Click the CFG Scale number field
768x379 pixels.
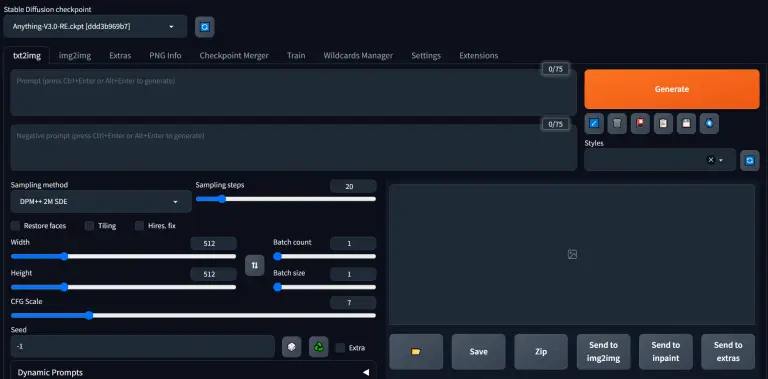pyautogui.click(x=353, y=303)
